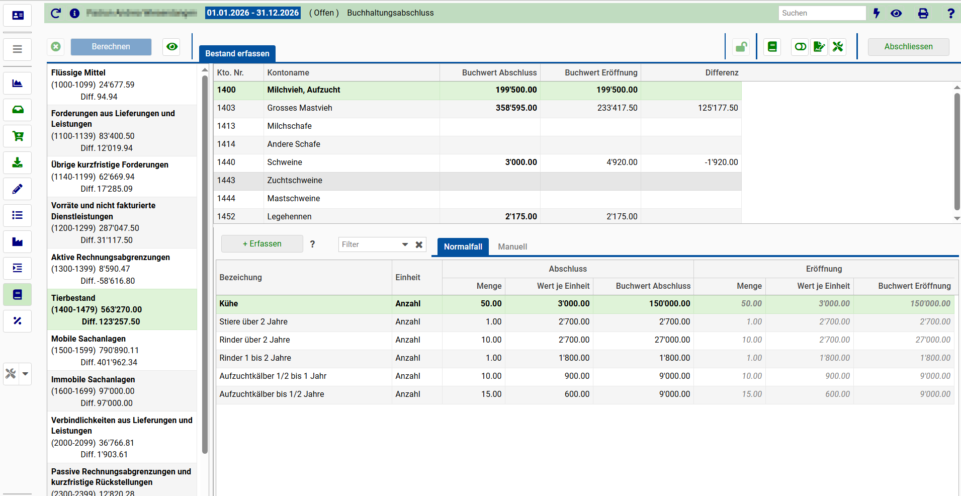Select account row 1452 Legehennen

coord(477,216)
